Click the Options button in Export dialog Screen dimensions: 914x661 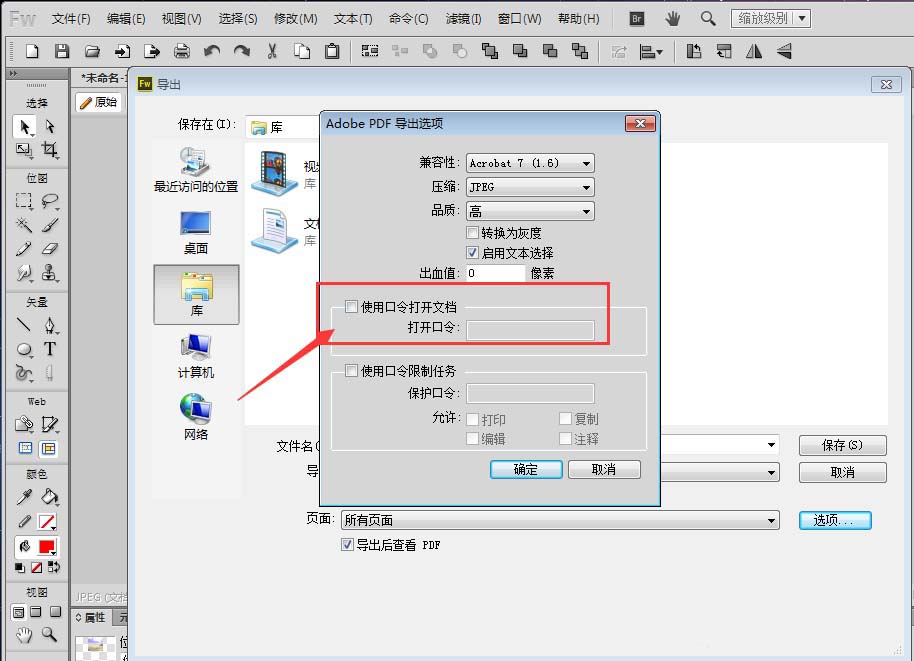[x=835, y=520]
